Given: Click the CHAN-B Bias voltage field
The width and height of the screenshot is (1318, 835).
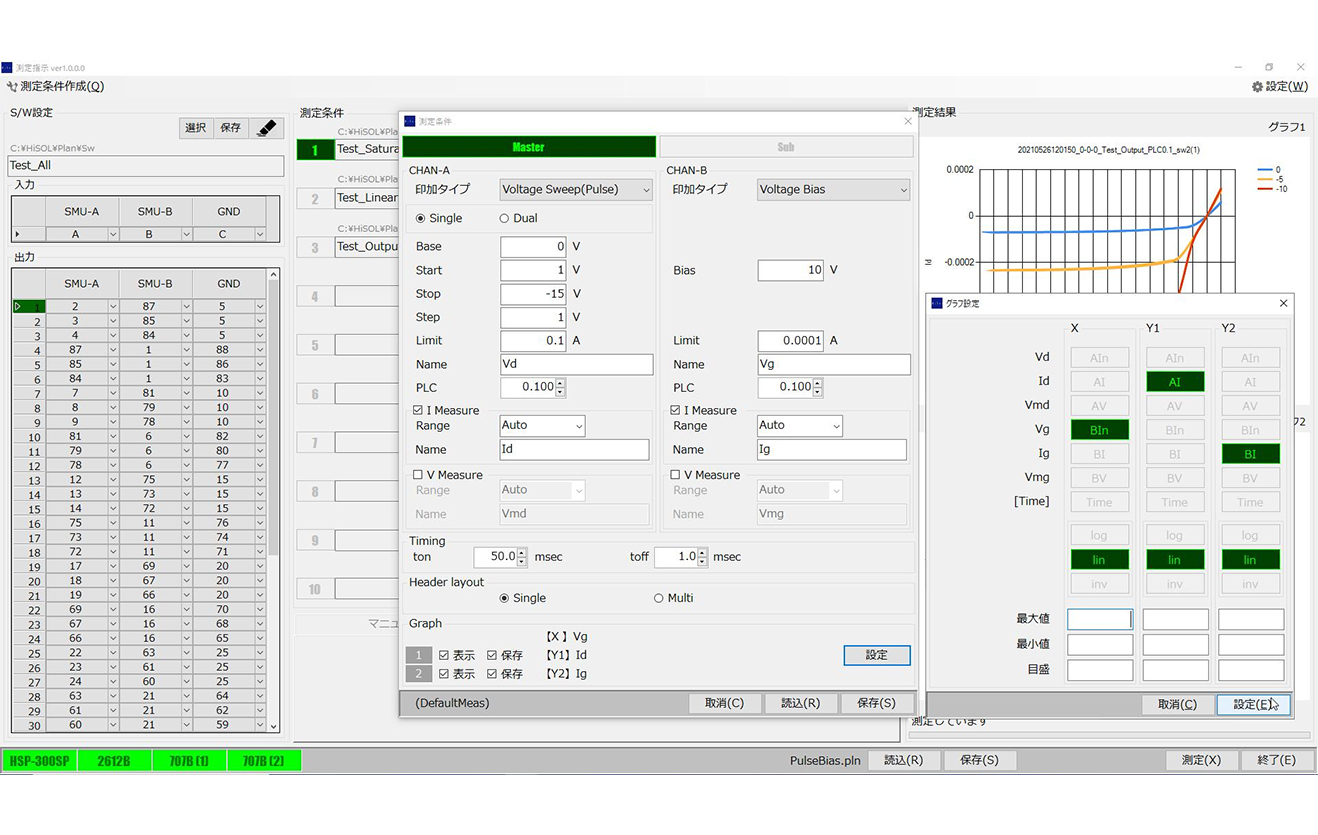Looking at the screenshot, I should click(791, 270).
